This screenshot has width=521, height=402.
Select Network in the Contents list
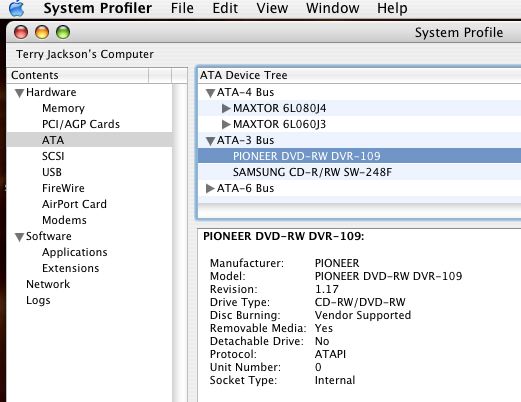(x=48, y=284)
